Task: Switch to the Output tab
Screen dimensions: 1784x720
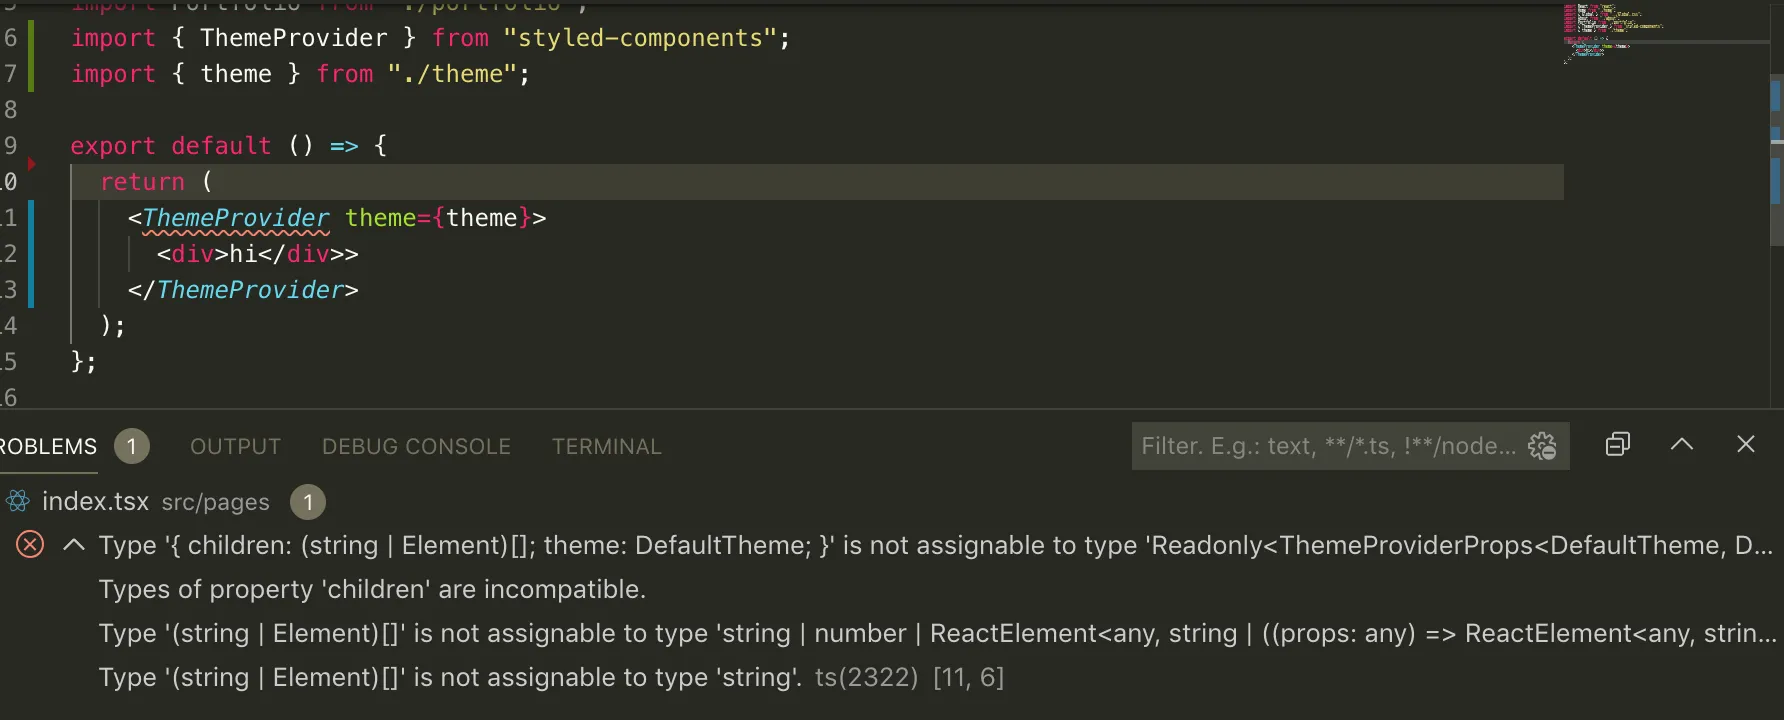Action: (x=235, y=447)
